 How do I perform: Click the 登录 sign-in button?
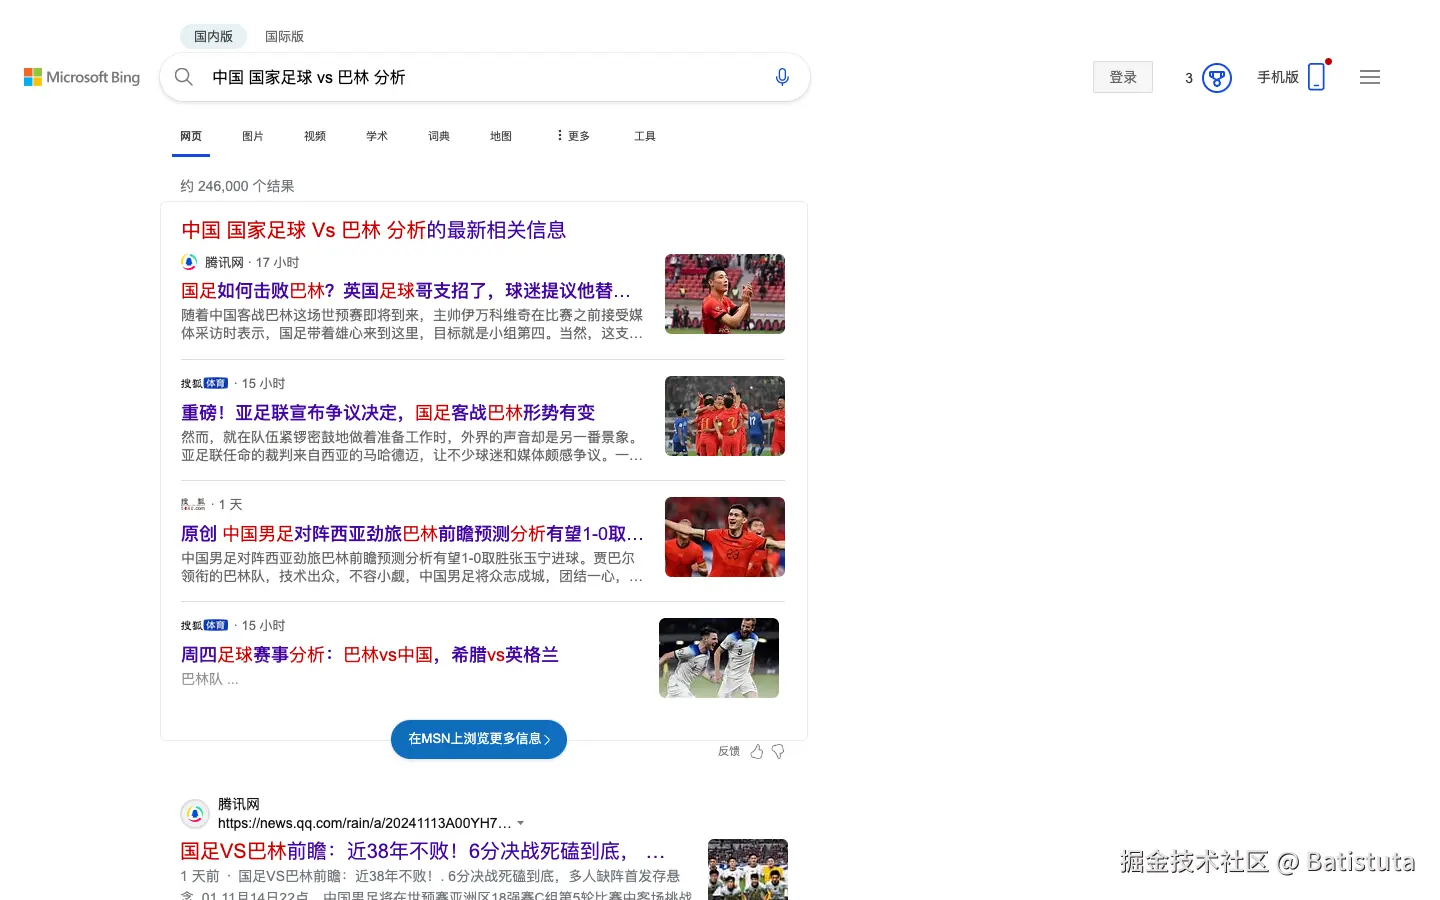click(x=1123, y=77)
